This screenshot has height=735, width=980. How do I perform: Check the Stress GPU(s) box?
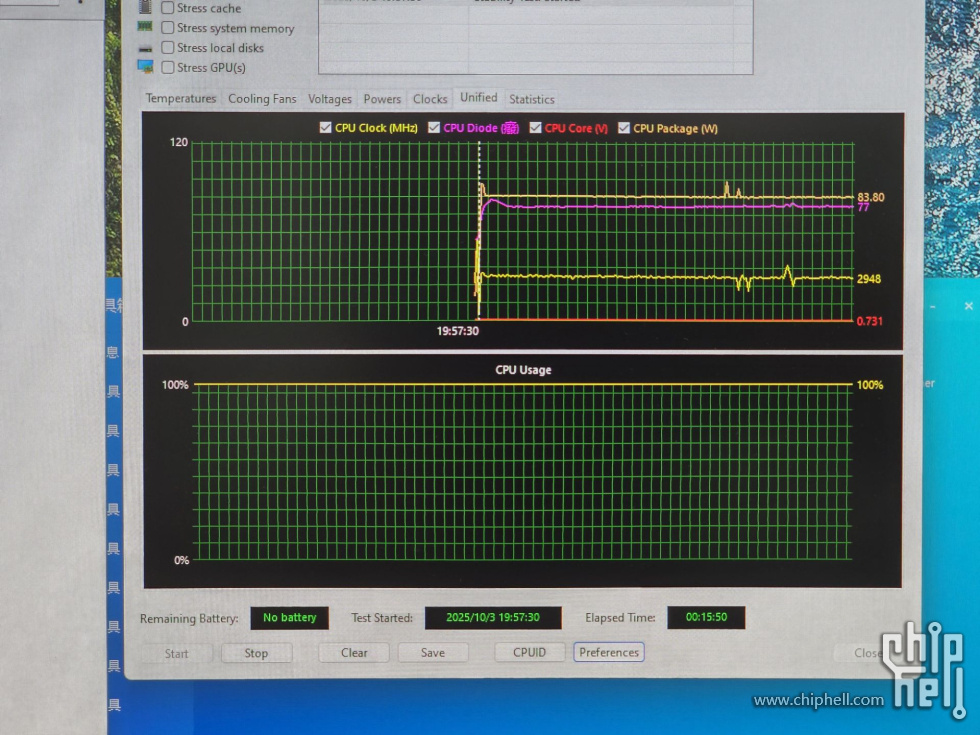(x=168, y=68)
